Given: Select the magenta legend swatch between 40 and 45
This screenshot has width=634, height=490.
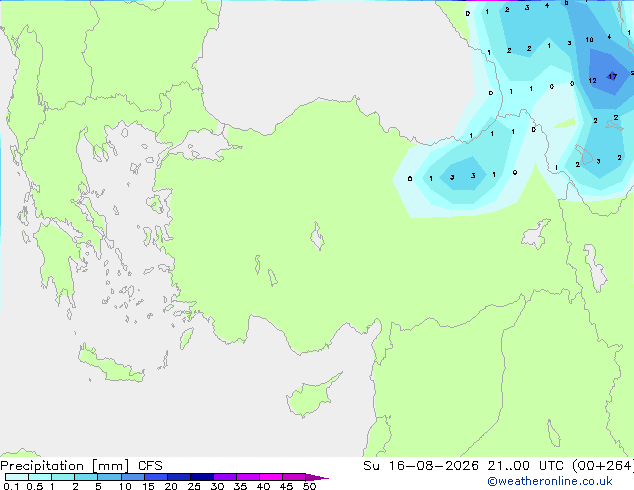Looking at the screenshot, I should [x=271, y=477].
